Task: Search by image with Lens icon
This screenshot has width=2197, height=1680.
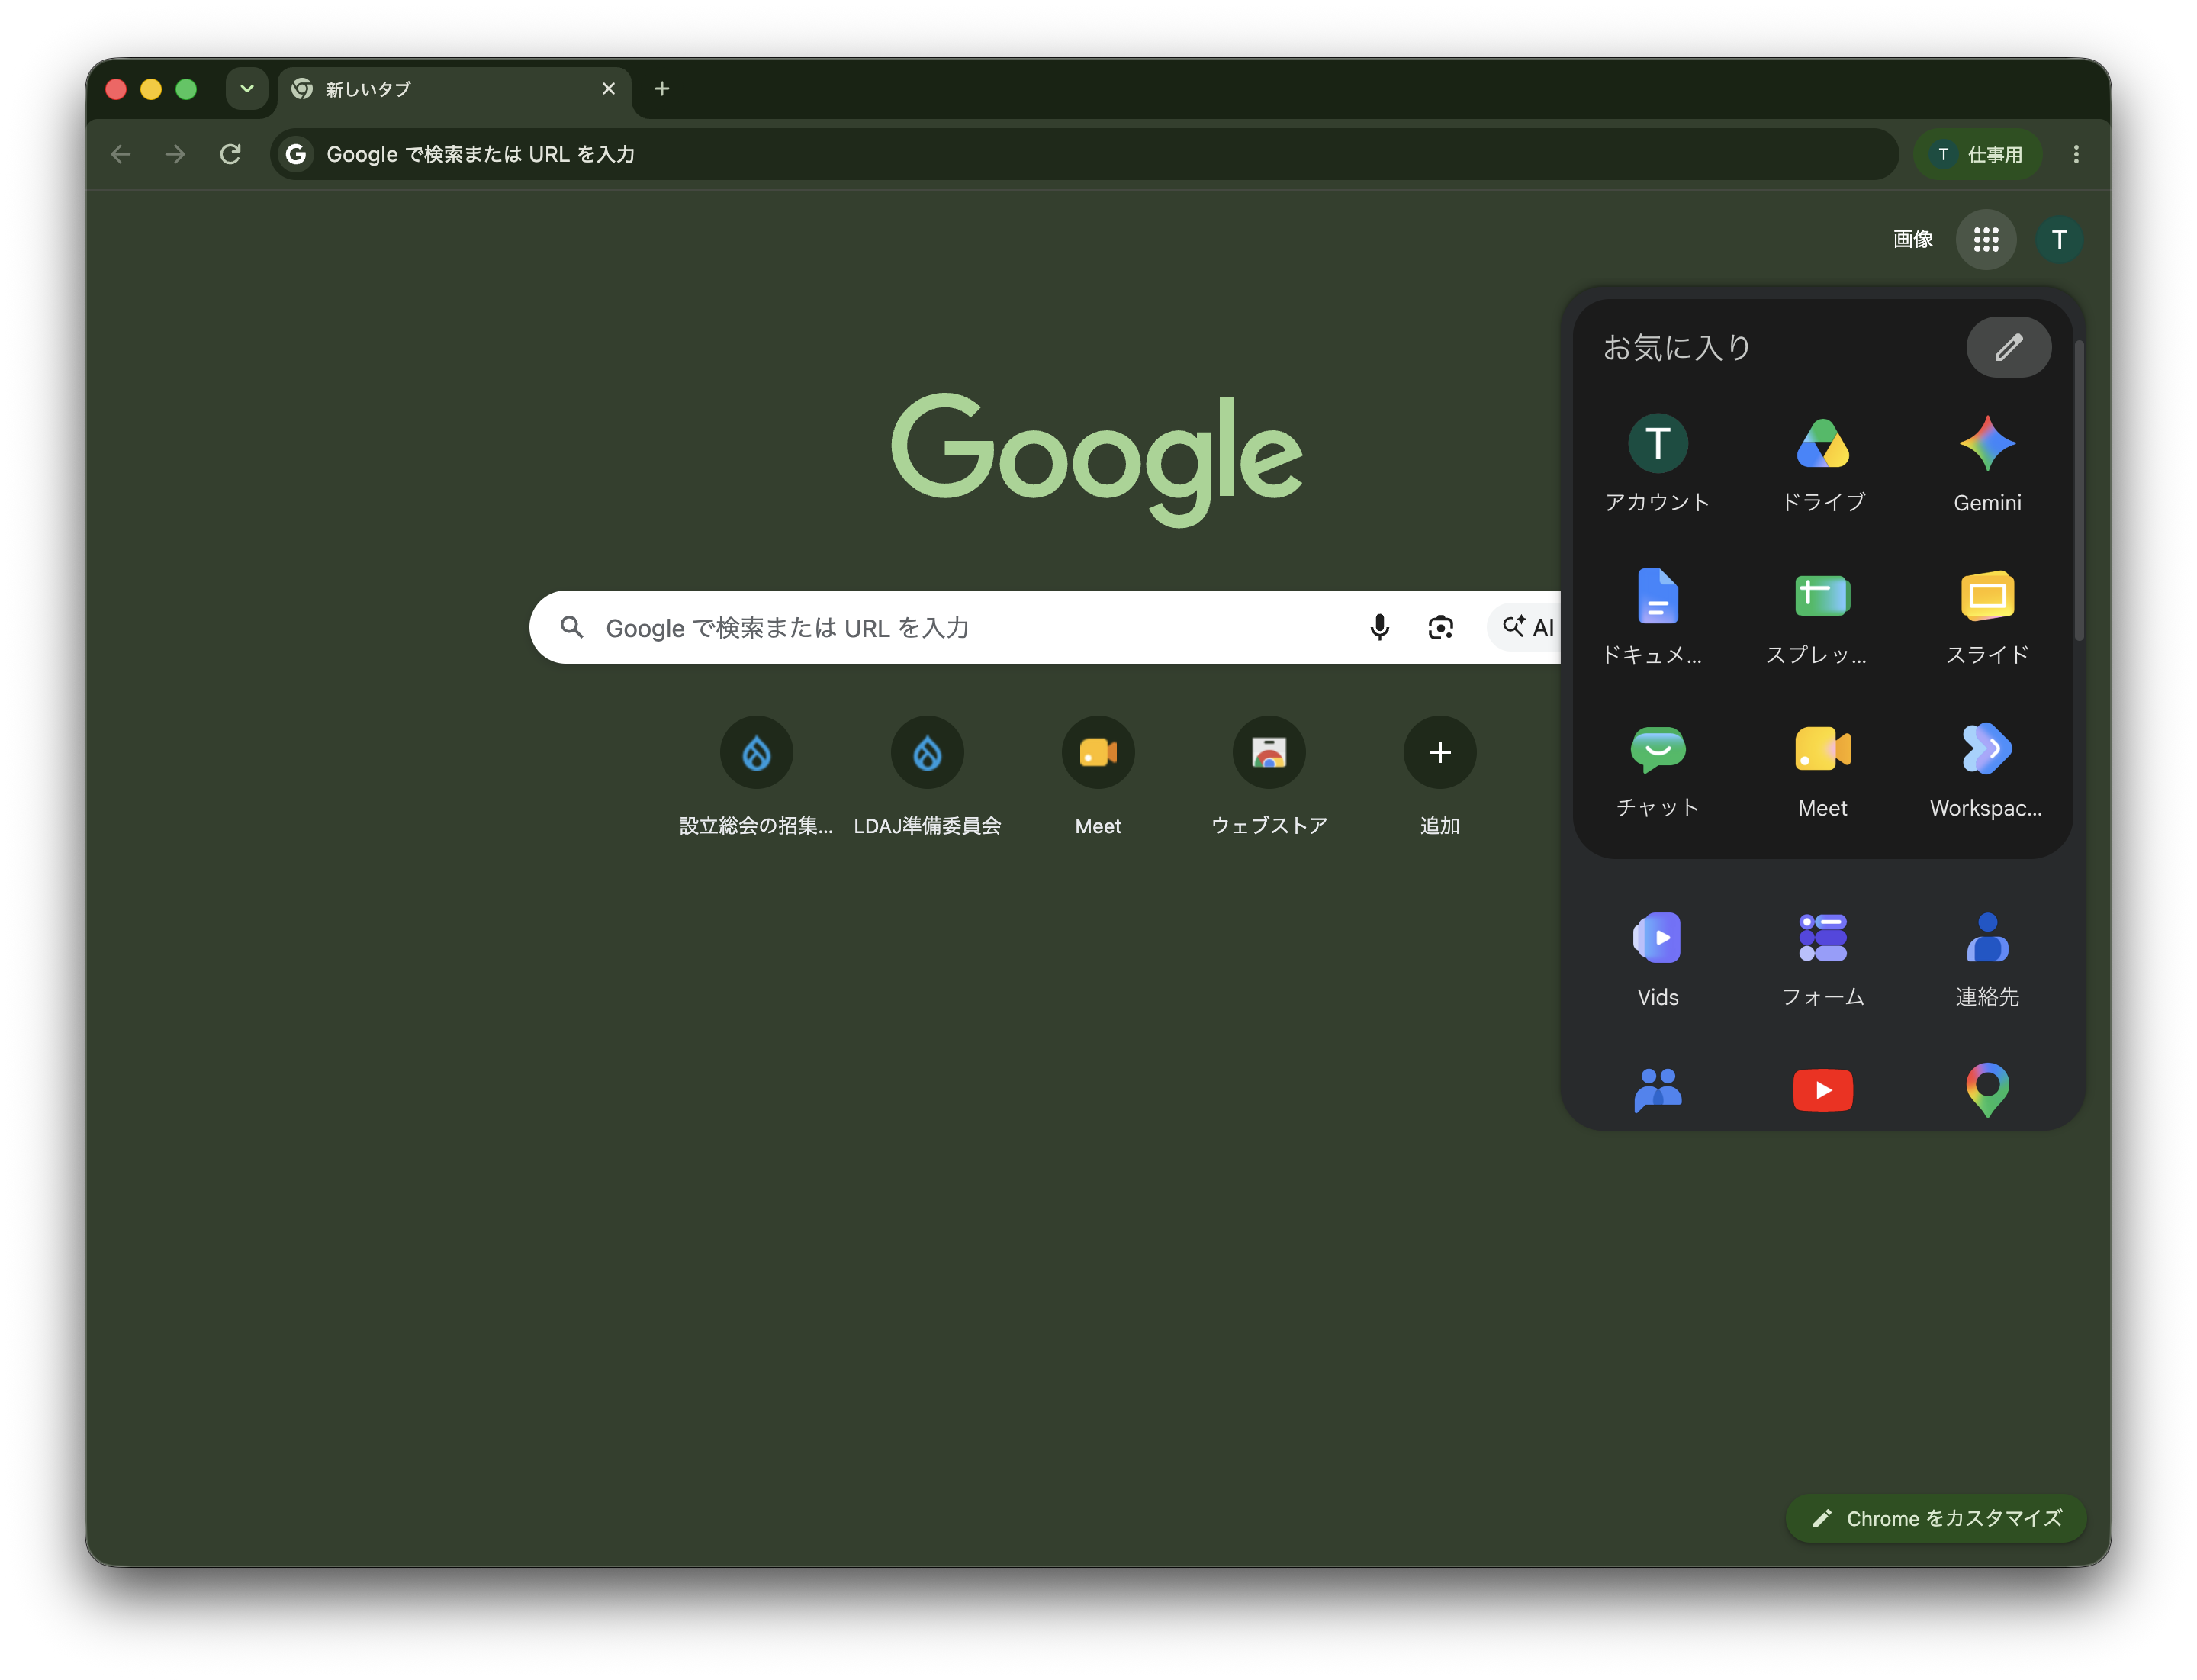Action: pyautogui.click(x=1440, y=627)
